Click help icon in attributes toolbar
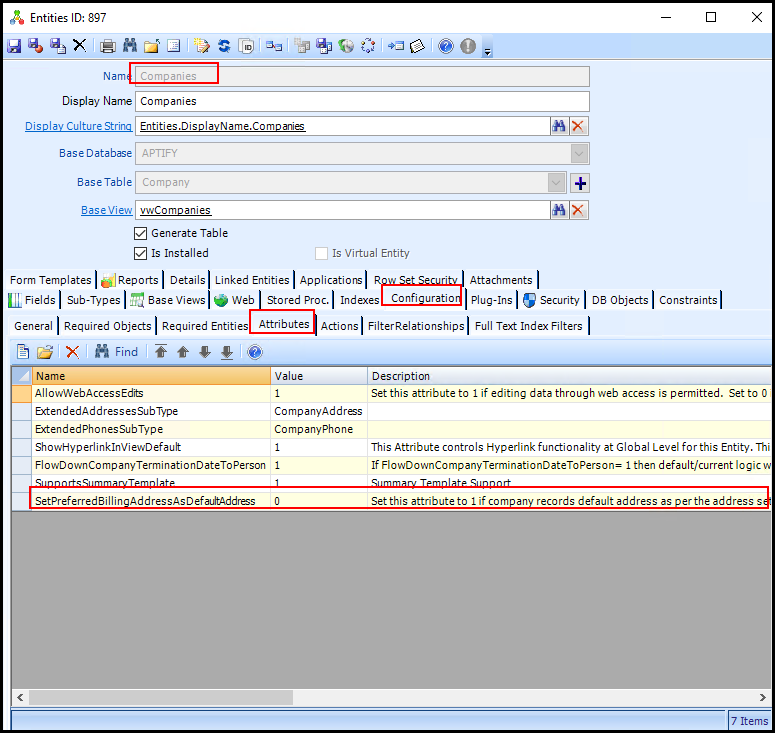 (255, 352)
